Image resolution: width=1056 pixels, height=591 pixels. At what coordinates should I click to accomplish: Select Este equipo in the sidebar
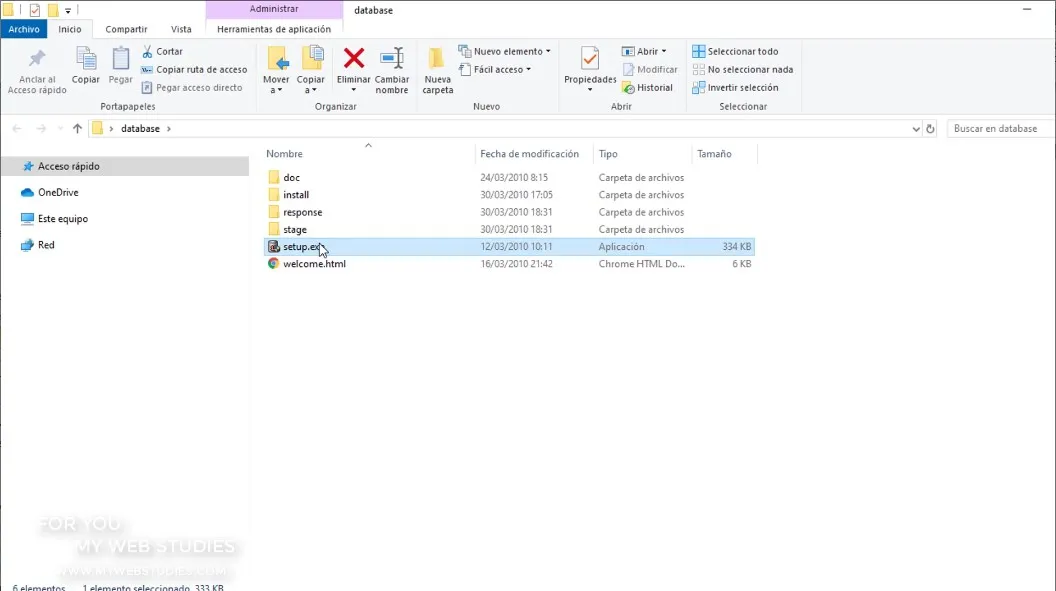pyautogui.click(x=54, y=219)
